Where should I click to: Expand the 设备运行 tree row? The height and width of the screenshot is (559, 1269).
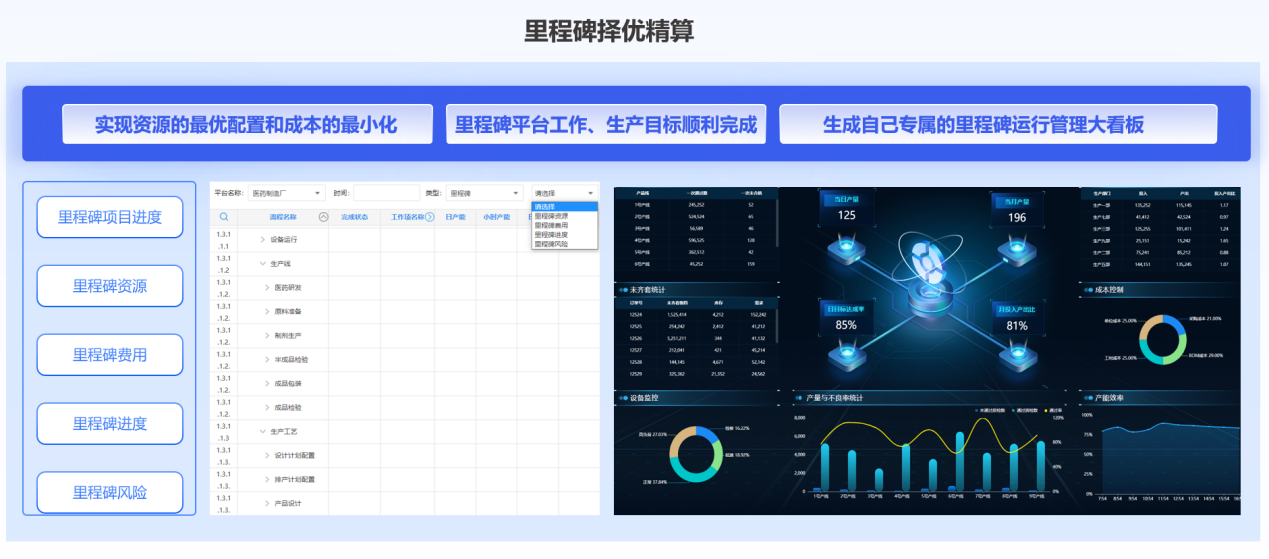coord(263,240)
